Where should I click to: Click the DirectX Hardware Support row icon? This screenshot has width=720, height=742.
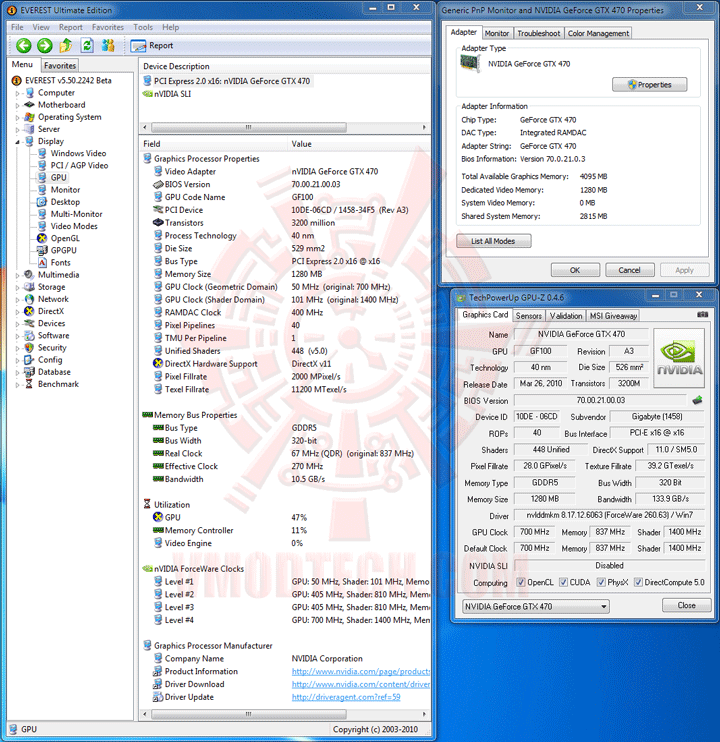[x=158, y=363]
